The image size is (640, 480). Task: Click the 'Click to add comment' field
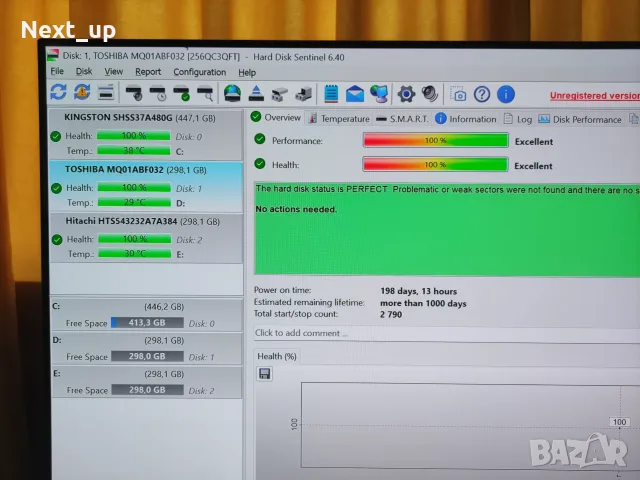tap(447, 333)
